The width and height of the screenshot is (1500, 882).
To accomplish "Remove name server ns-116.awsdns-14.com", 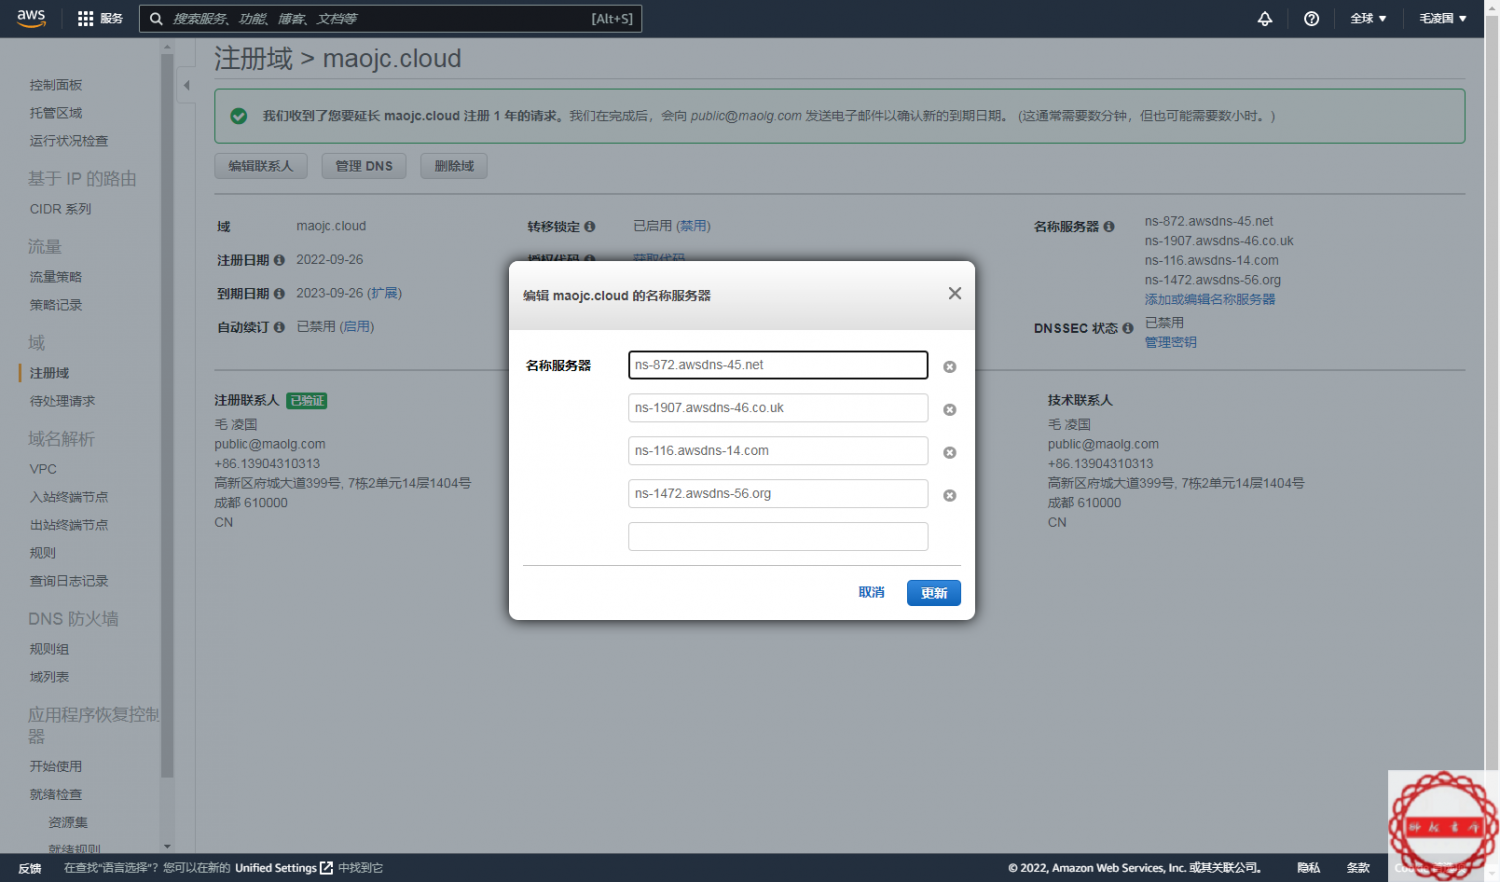I will 950,453.
